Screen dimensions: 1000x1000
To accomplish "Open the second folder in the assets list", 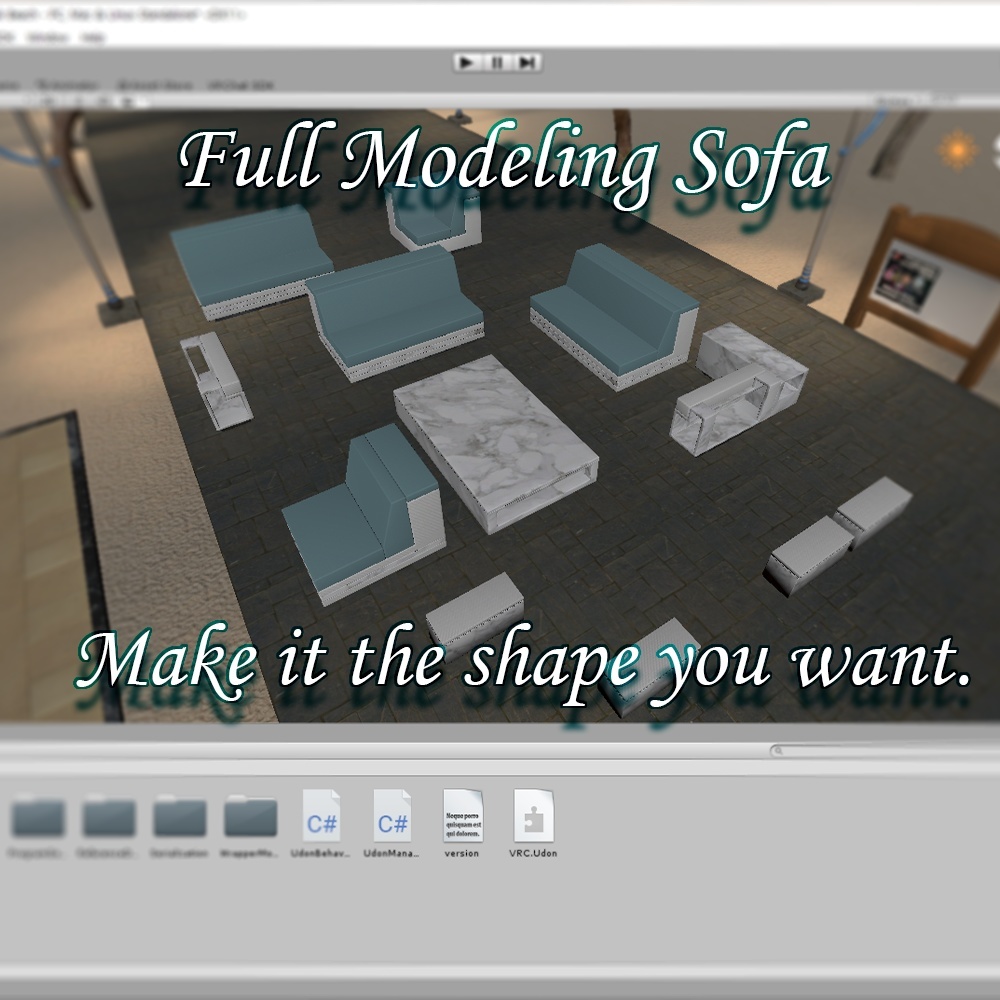I will [108, 823].
